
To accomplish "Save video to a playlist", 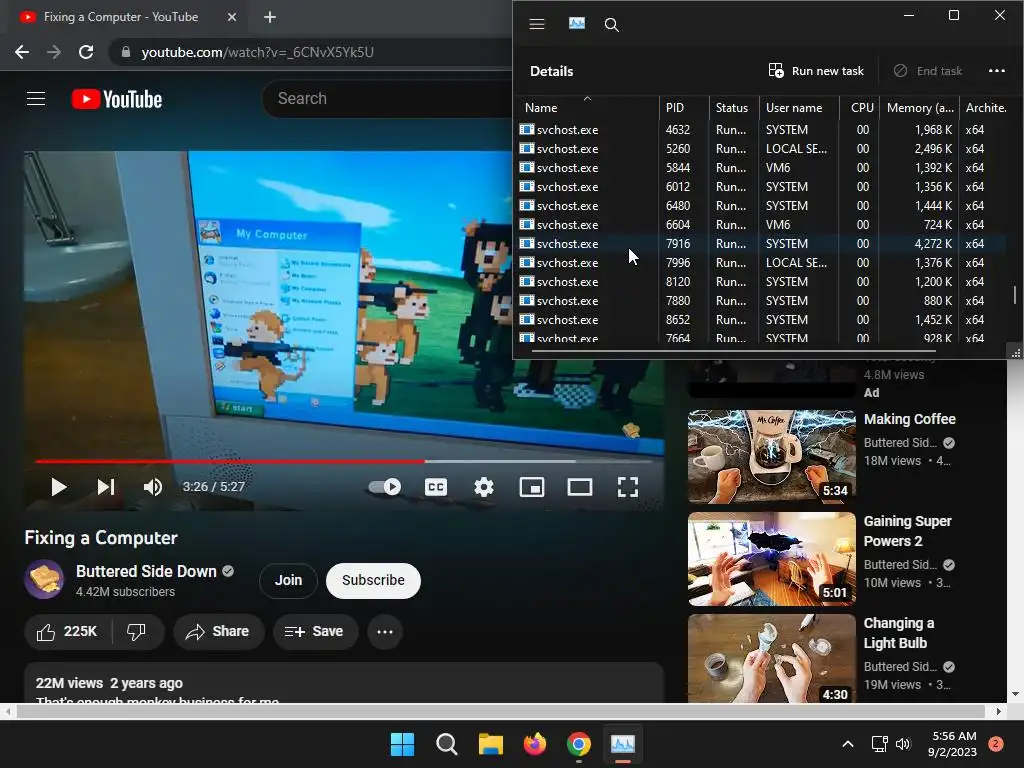I will [315, 632].
